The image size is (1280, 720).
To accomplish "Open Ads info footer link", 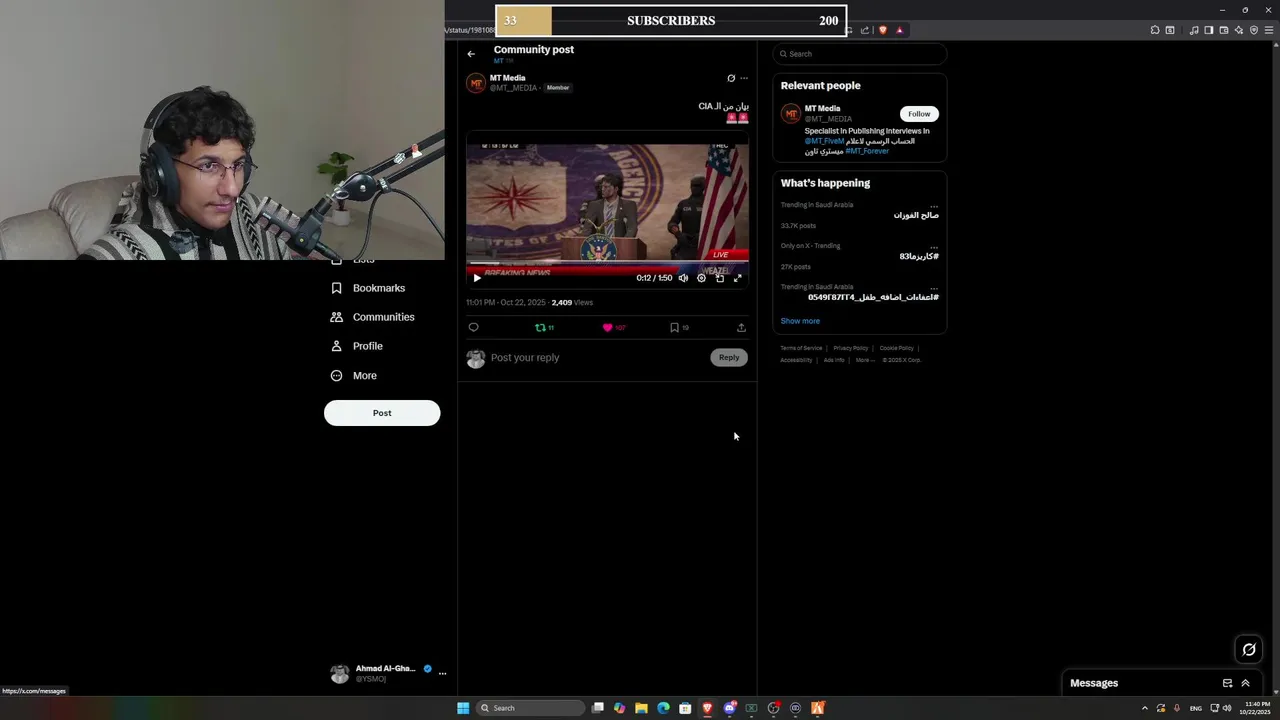I will coord(834,360).
